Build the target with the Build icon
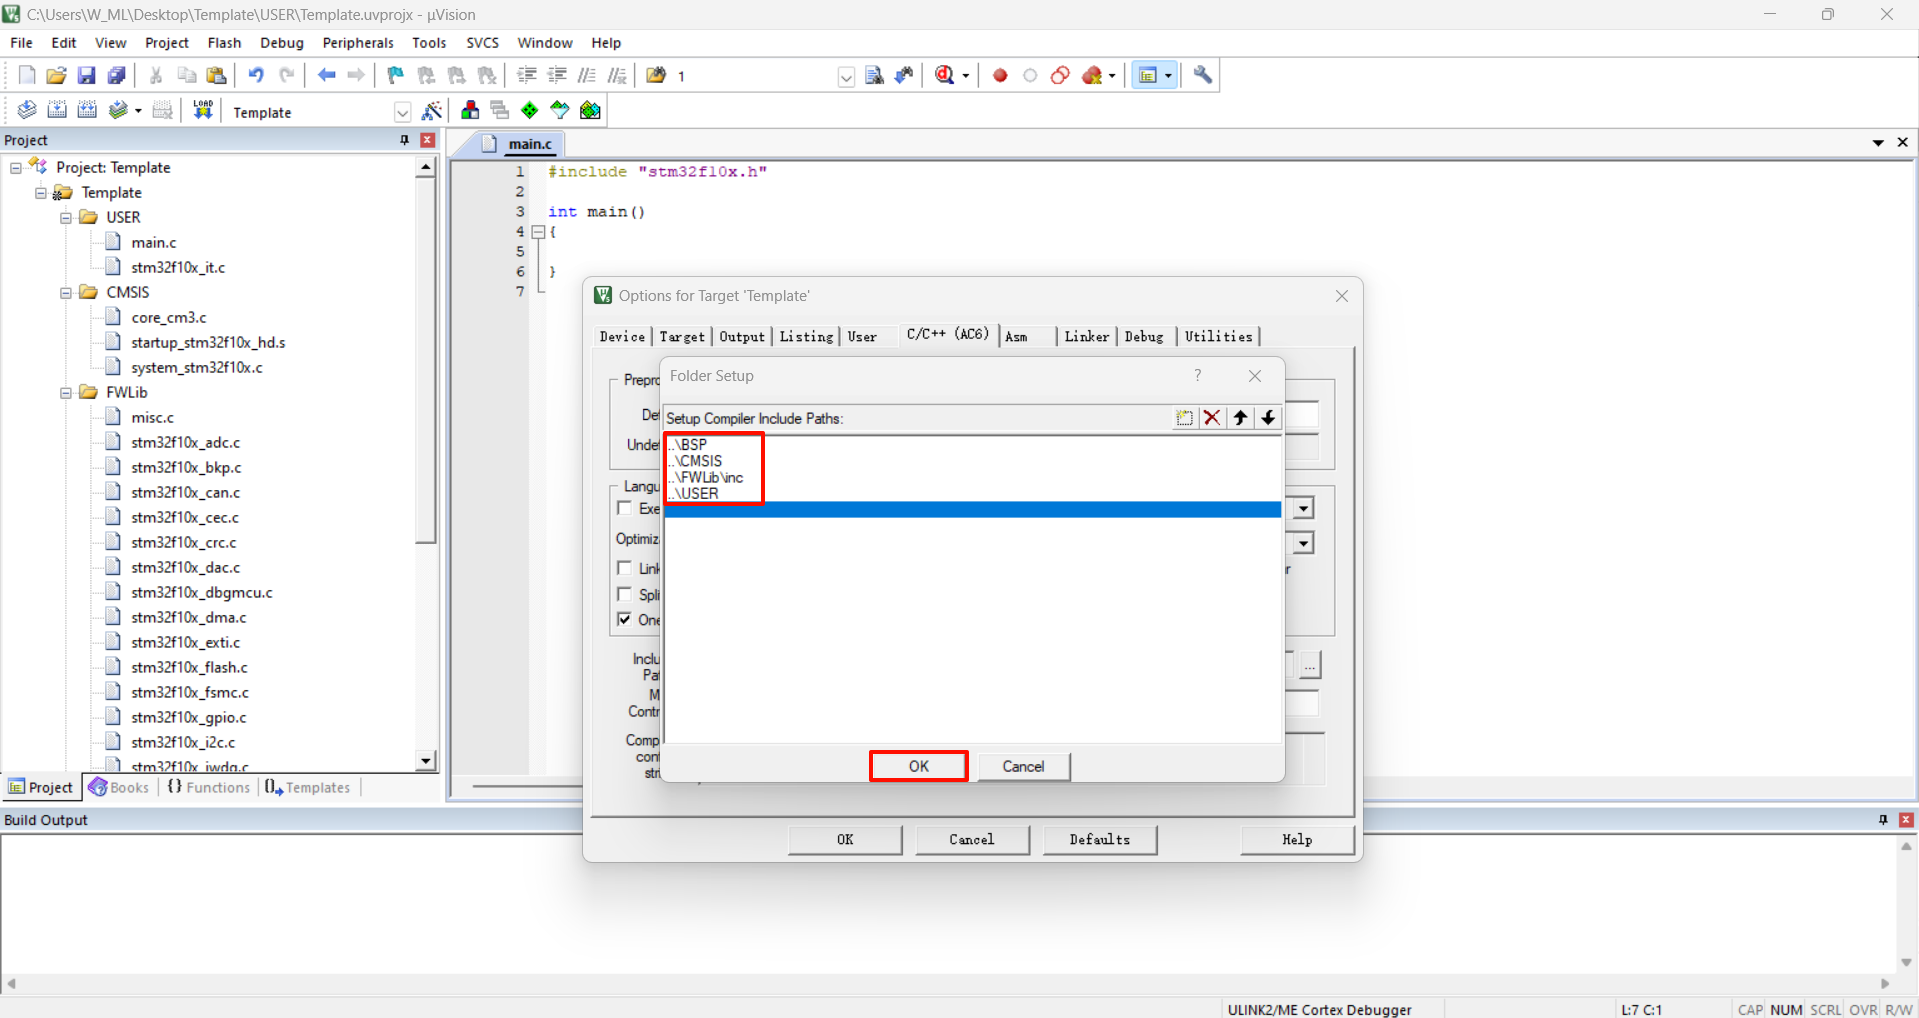The width and height of the screenshot is (1919, 1018). pyautogui.click(x=57, y=110)
